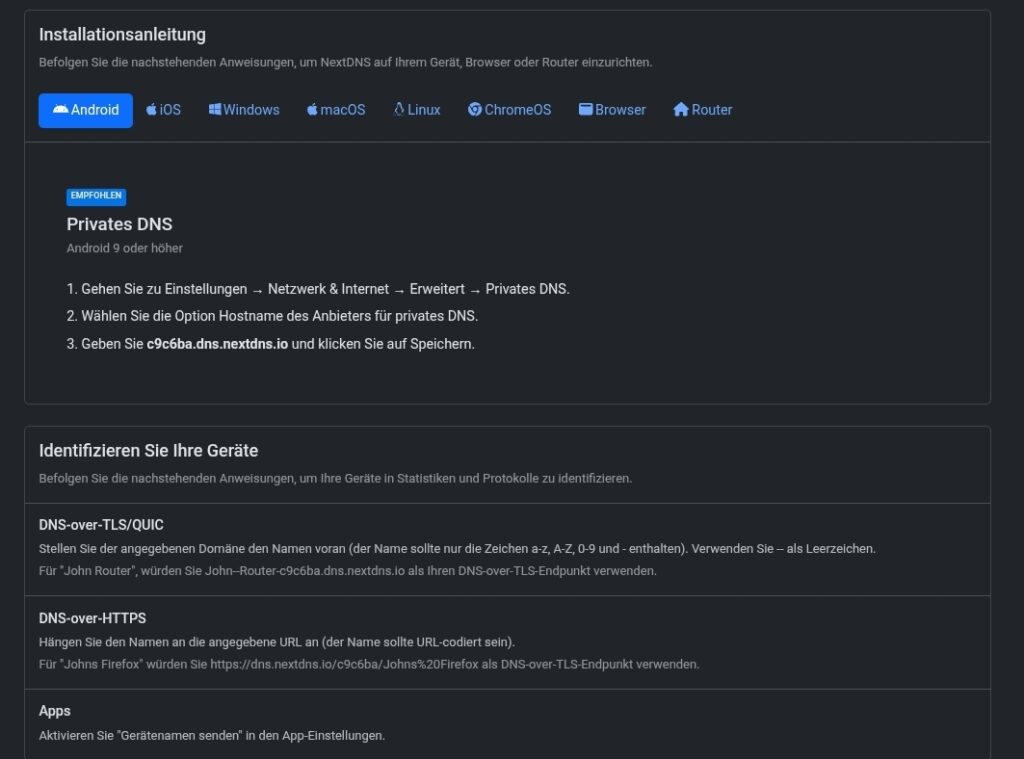This screenshot has height=759, width=1024.
Task: Click the Browser window icon
Action: 586,110
